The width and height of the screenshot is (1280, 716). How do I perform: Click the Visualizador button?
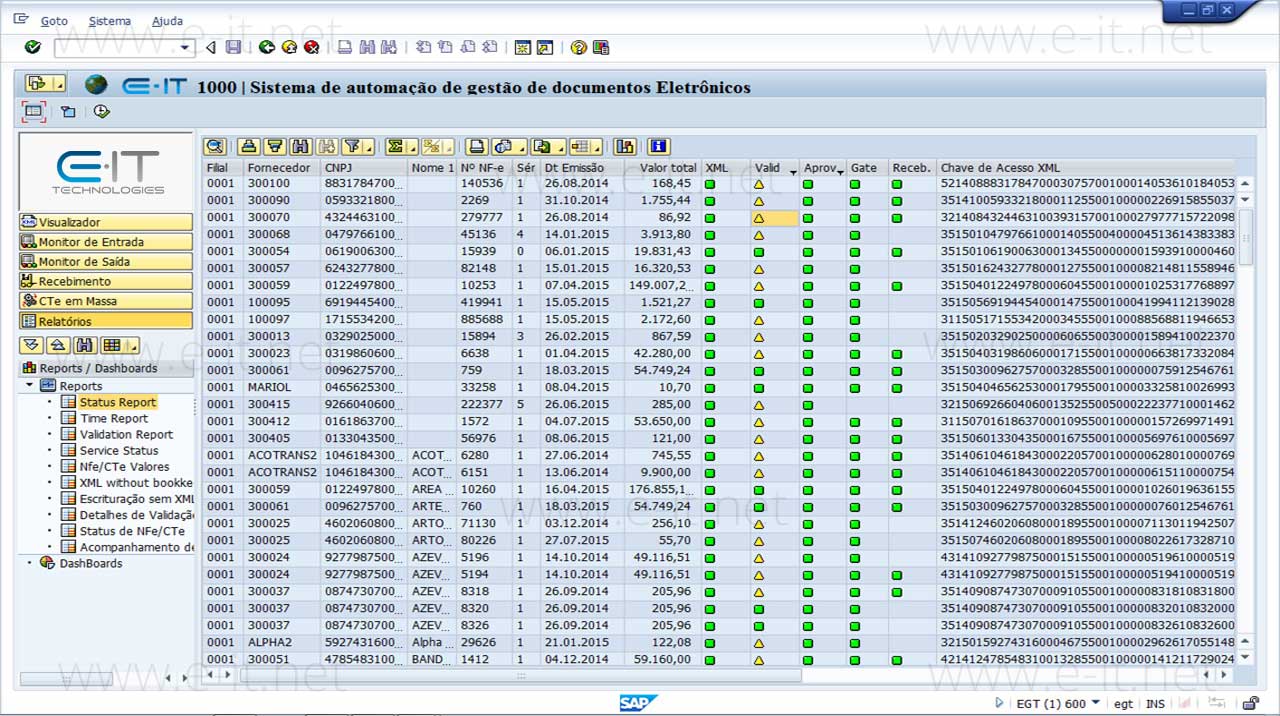[105, 222]
